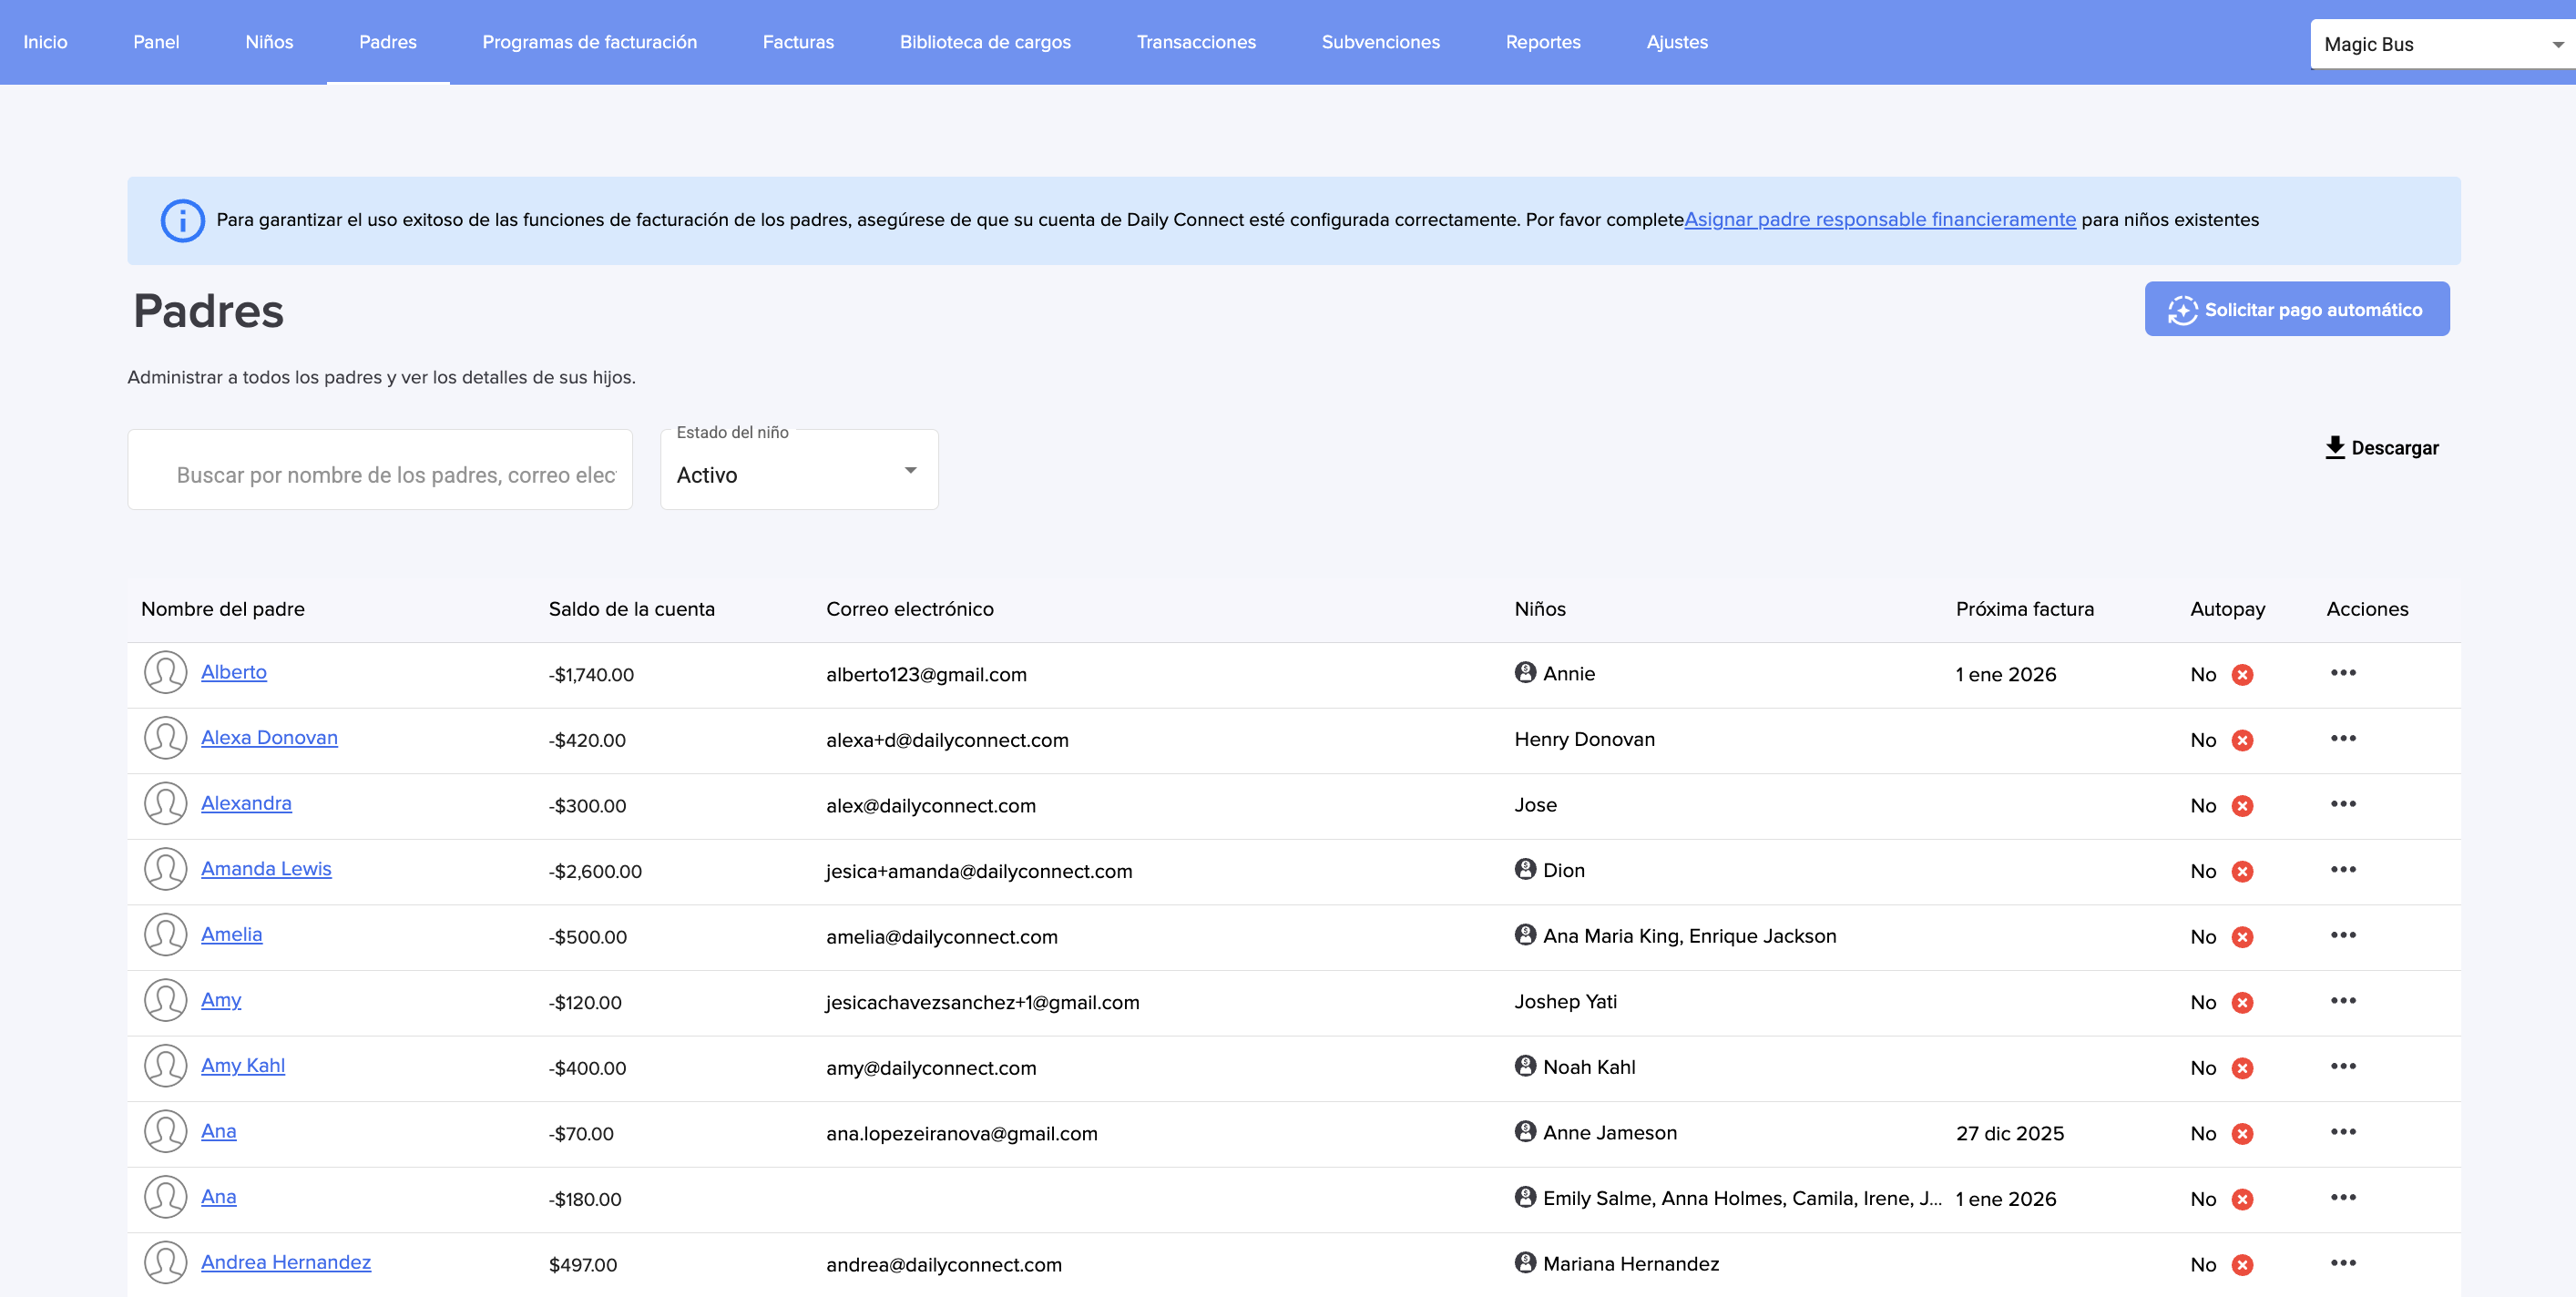Open the three-dot actions menu for Amy Kahl
Viewport: 2576px width, 1297px height.
pos(2342,1066)
